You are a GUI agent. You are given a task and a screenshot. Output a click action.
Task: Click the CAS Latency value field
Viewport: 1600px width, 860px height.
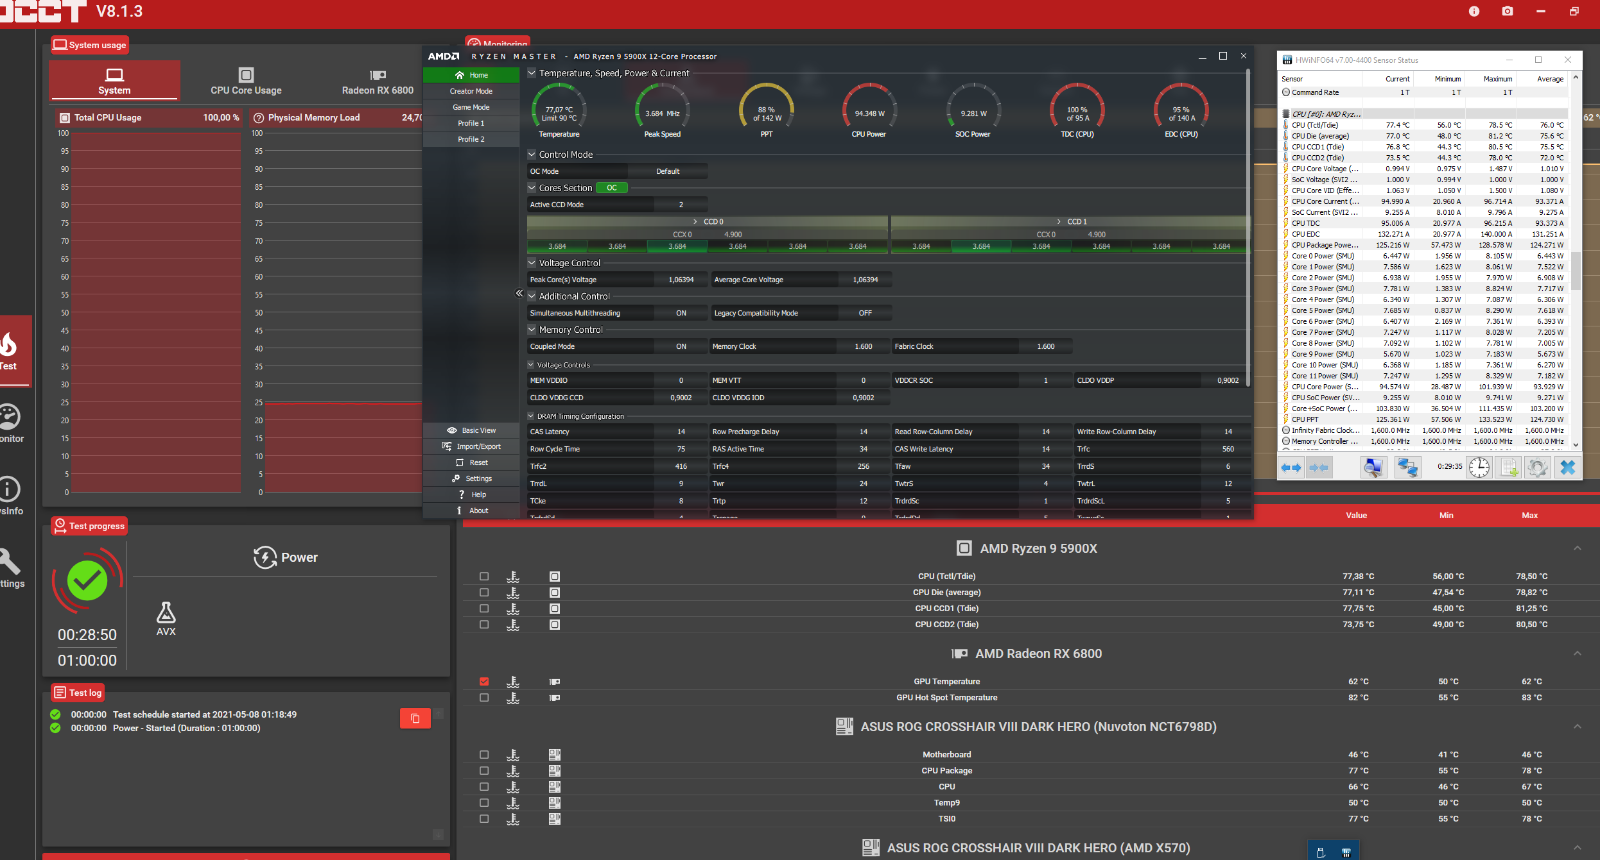pyautogui.click(x=679, y=432)
